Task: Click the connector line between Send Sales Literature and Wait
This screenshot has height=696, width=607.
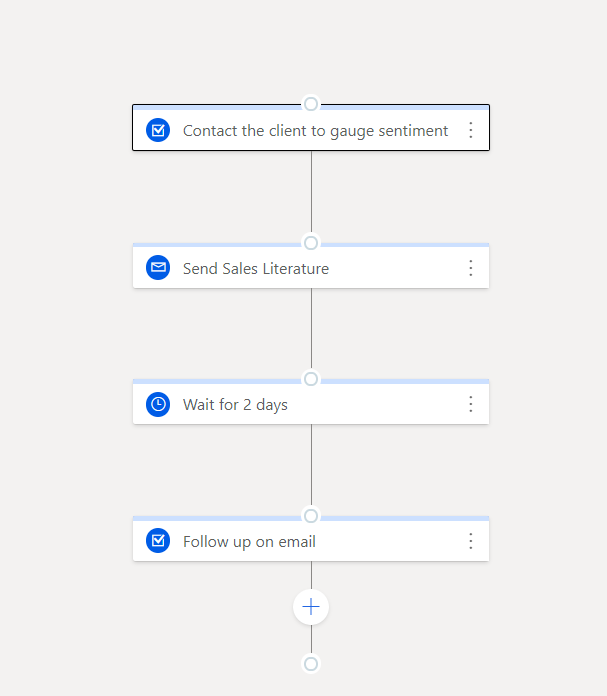Action: [311, 329]
